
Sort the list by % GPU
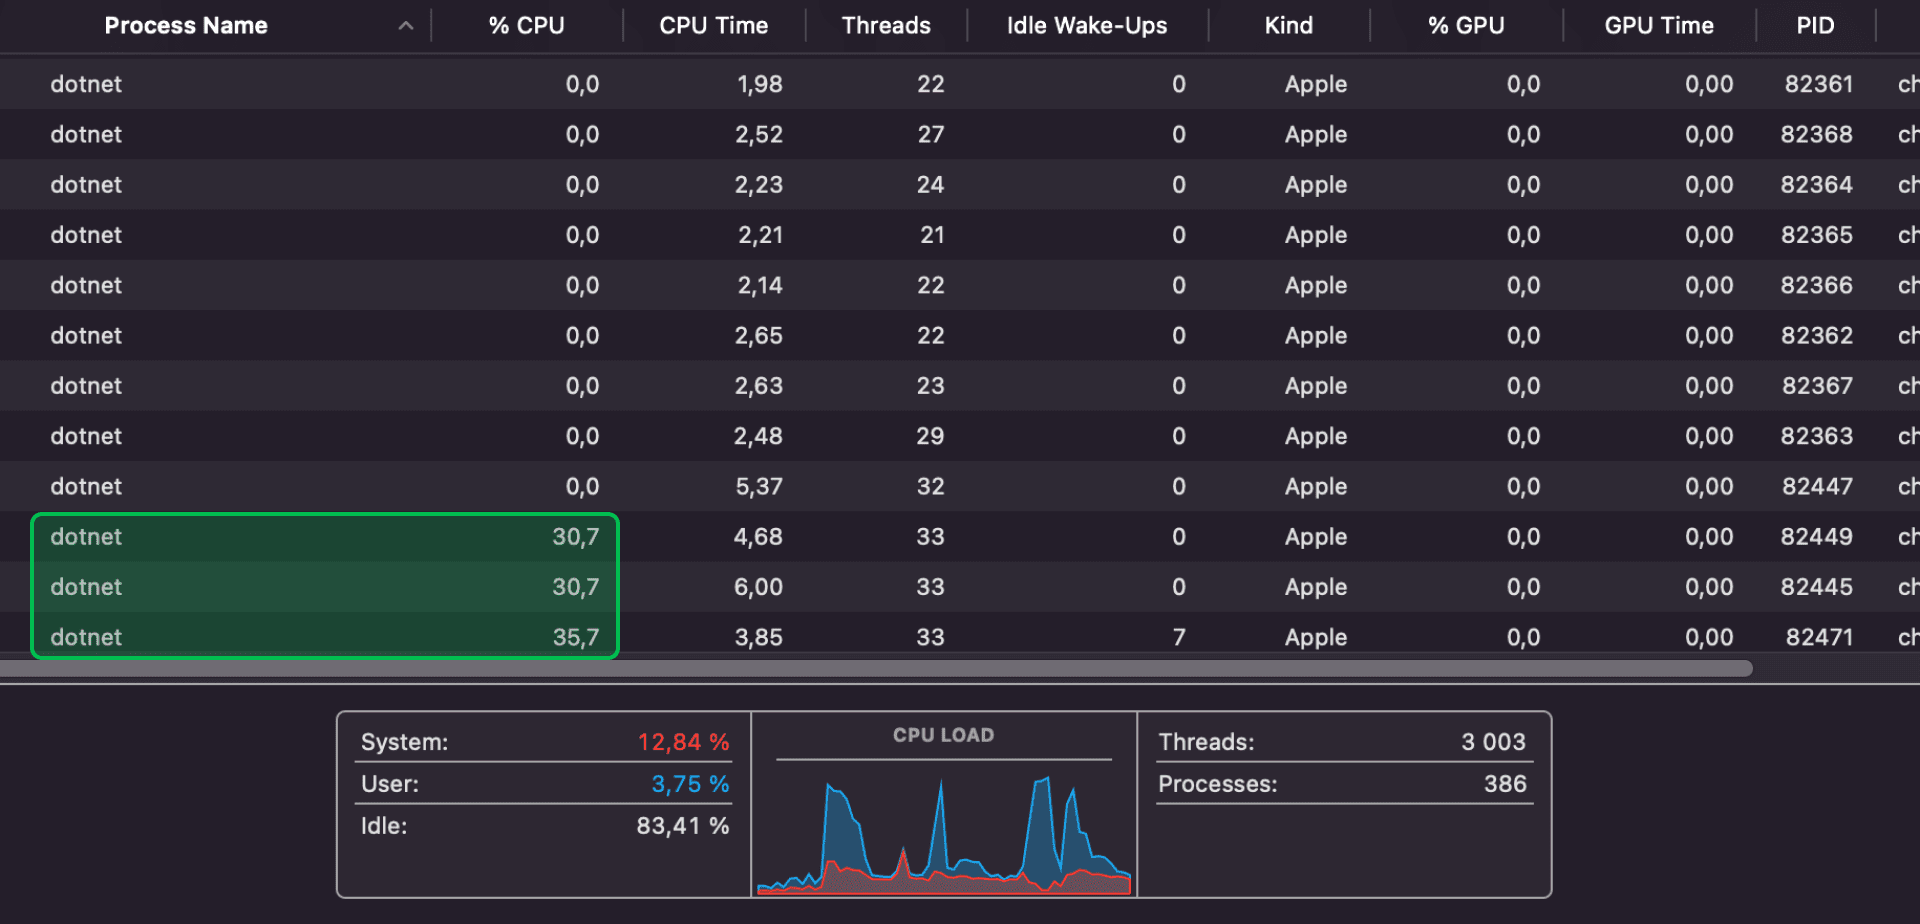point(1466,25)
